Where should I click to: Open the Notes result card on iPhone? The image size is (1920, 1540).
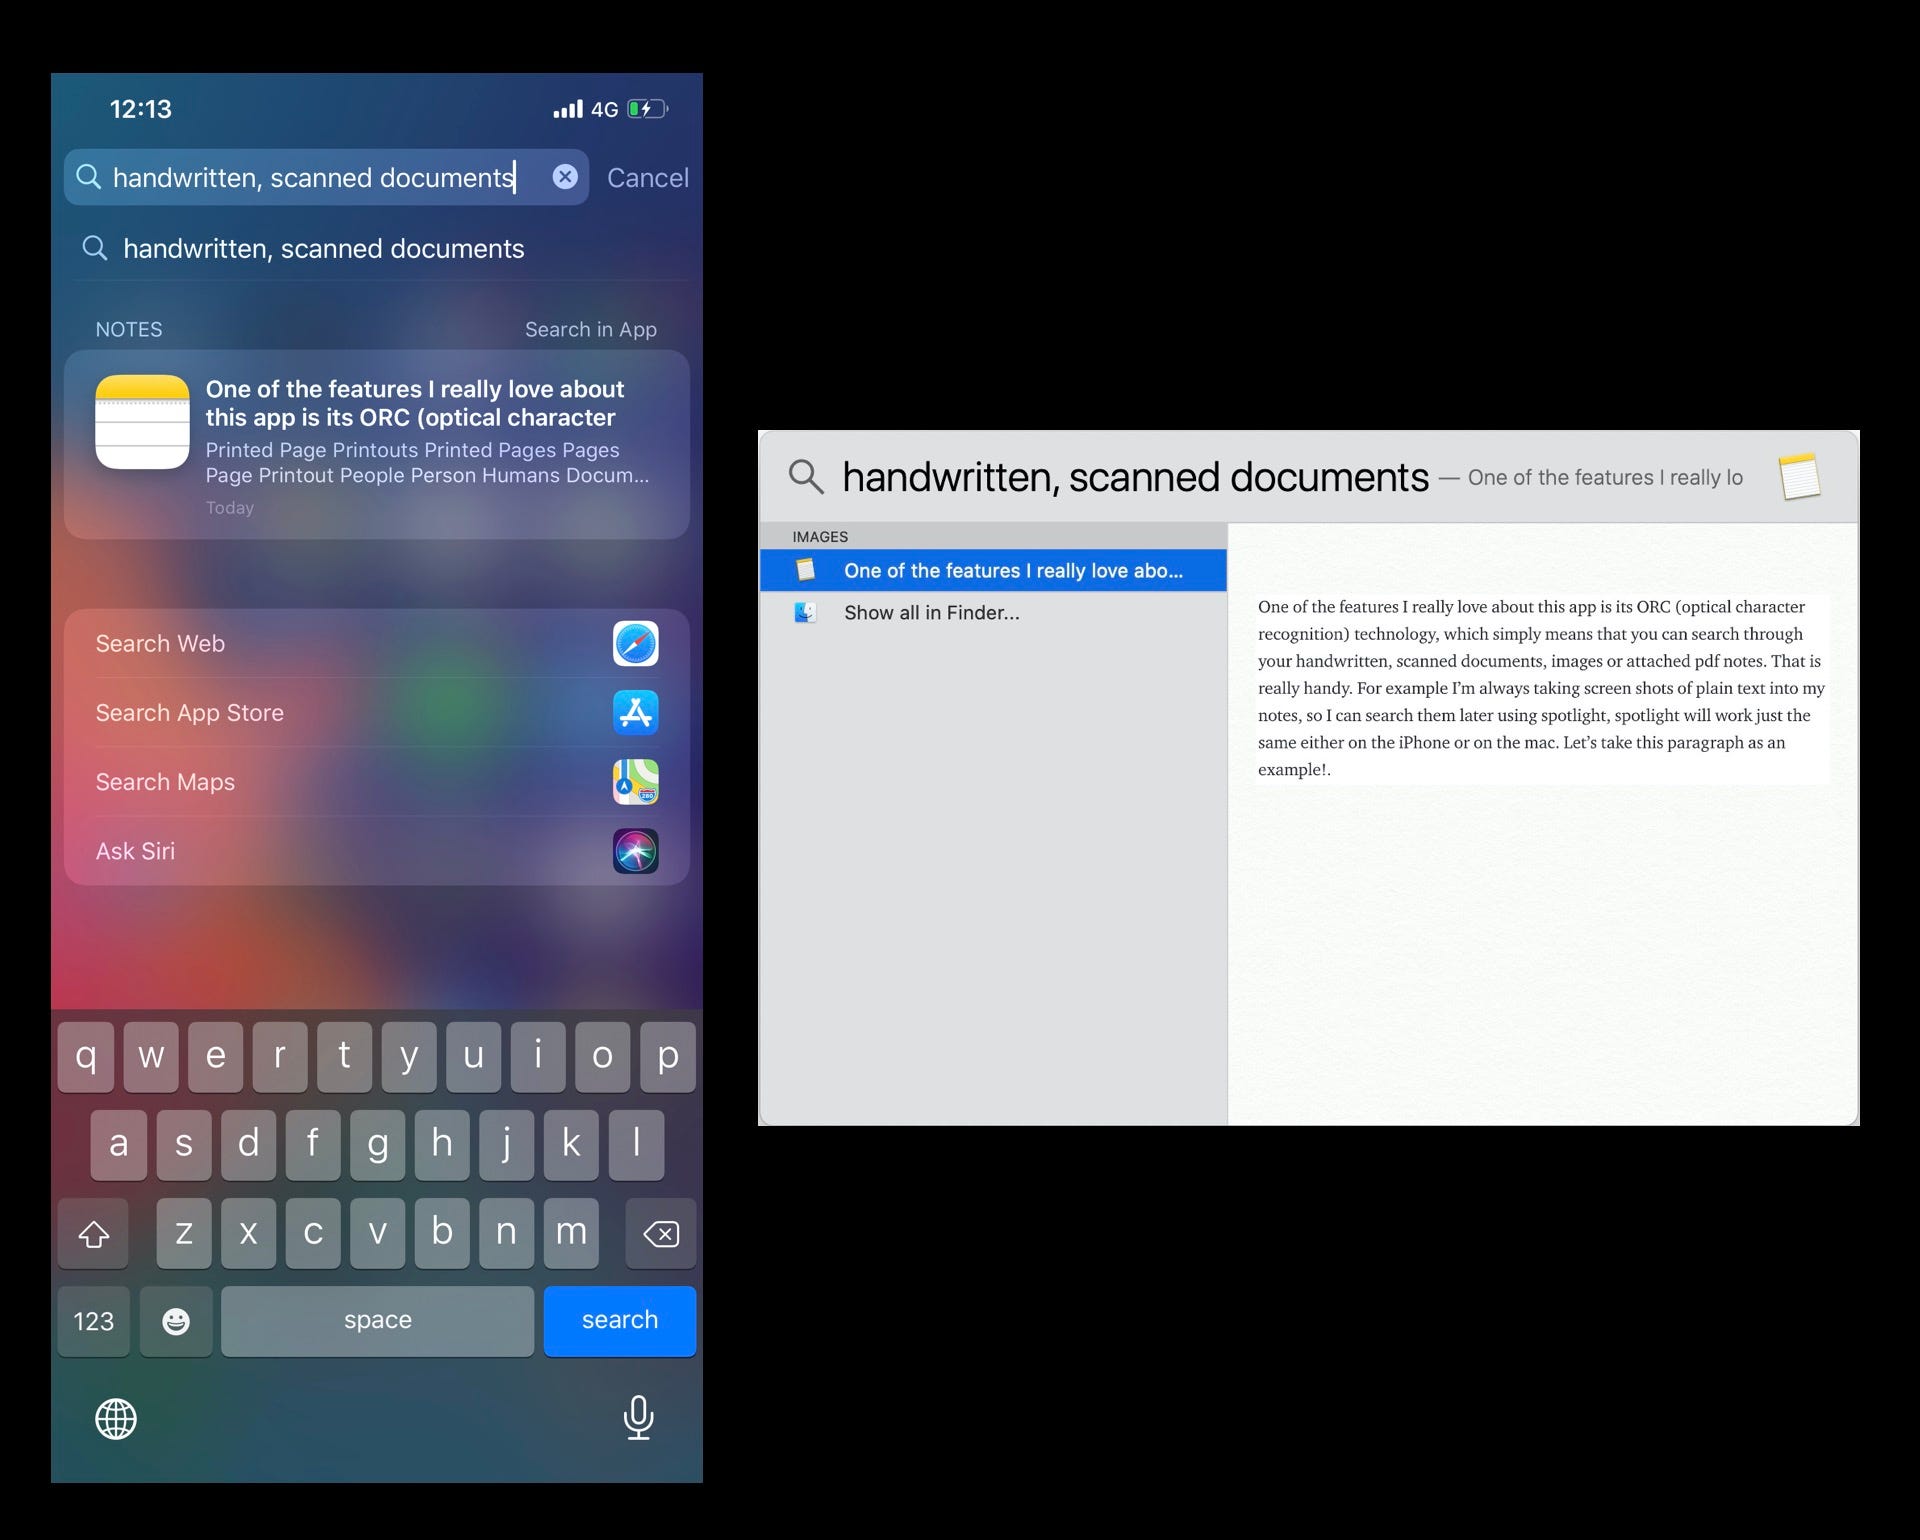(x=377, y=445)
